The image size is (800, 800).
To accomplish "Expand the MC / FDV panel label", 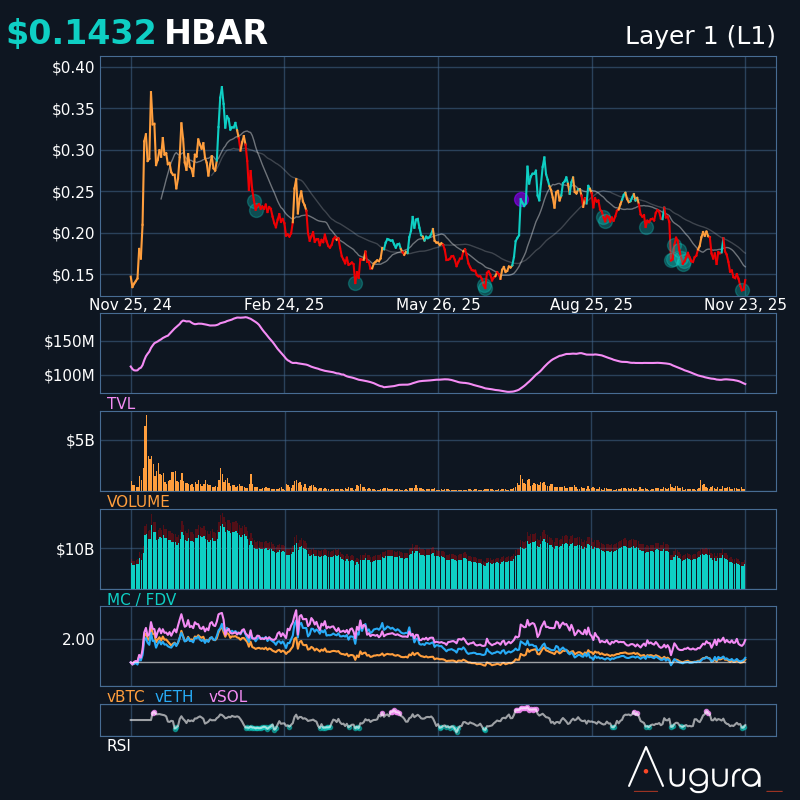I will pyautogui.click(x=141, y=600).
